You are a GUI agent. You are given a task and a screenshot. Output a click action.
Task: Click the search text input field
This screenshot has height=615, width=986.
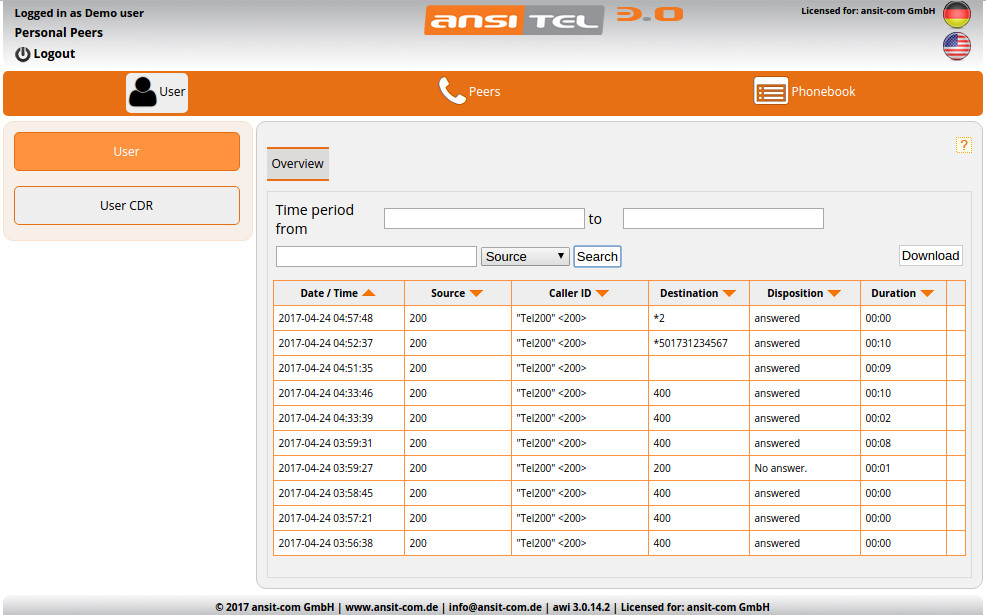click(x=376, y=257)
